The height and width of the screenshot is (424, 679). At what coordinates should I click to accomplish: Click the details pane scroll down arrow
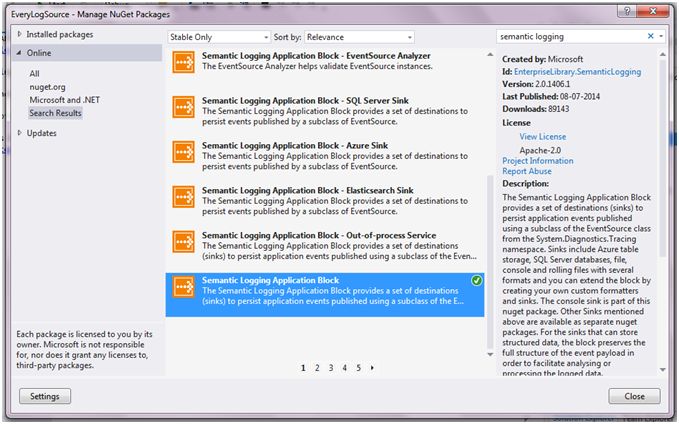pyautogui.click(x=663, y=370)
